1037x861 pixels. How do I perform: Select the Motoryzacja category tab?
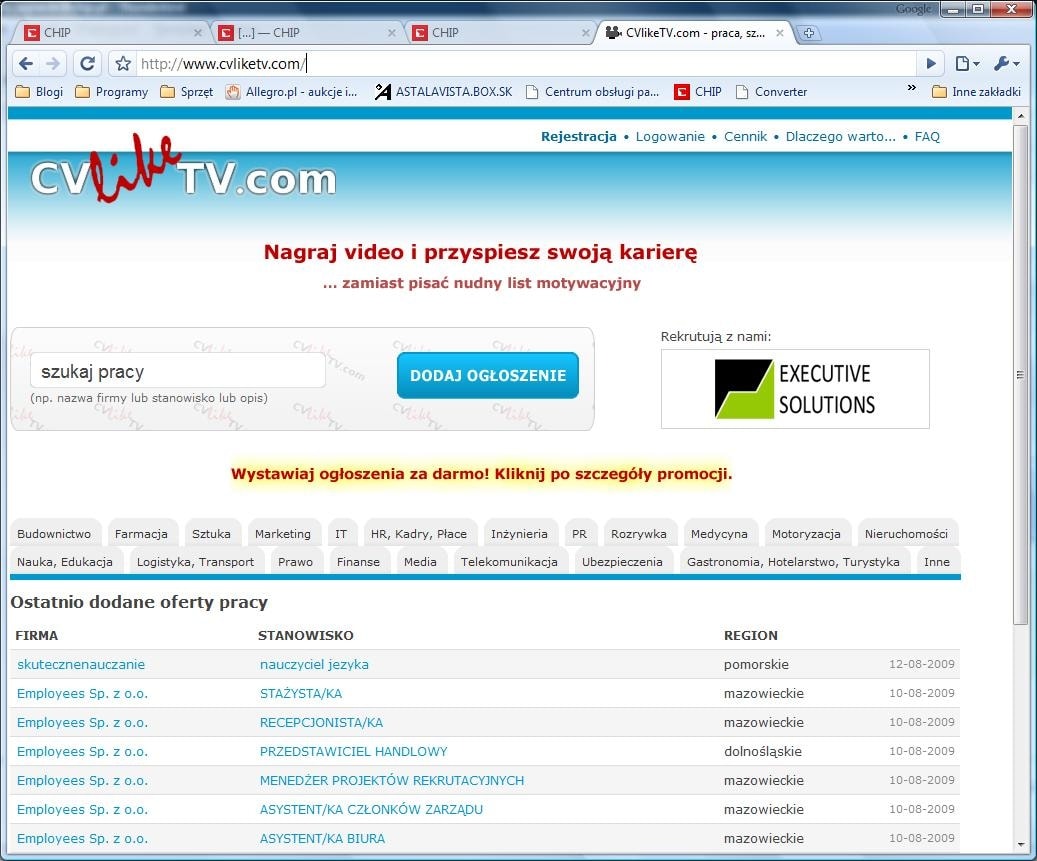[806, 534]
